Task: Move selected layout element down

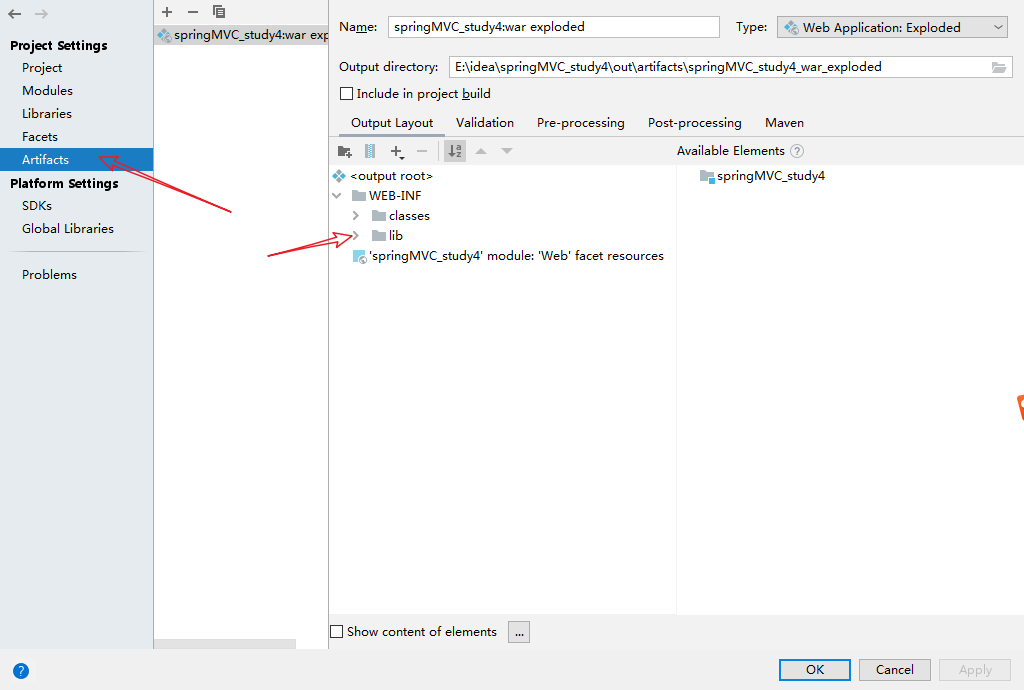Action: coord(506,150)
